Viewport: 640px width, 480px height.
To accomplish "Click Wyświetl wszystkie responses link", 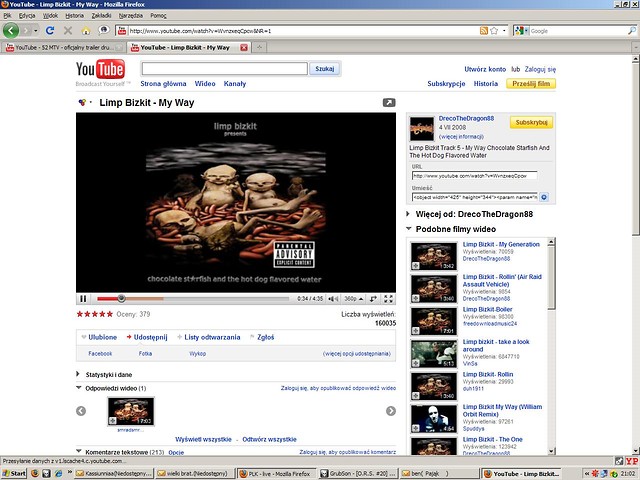I will [x=203, y=439].
